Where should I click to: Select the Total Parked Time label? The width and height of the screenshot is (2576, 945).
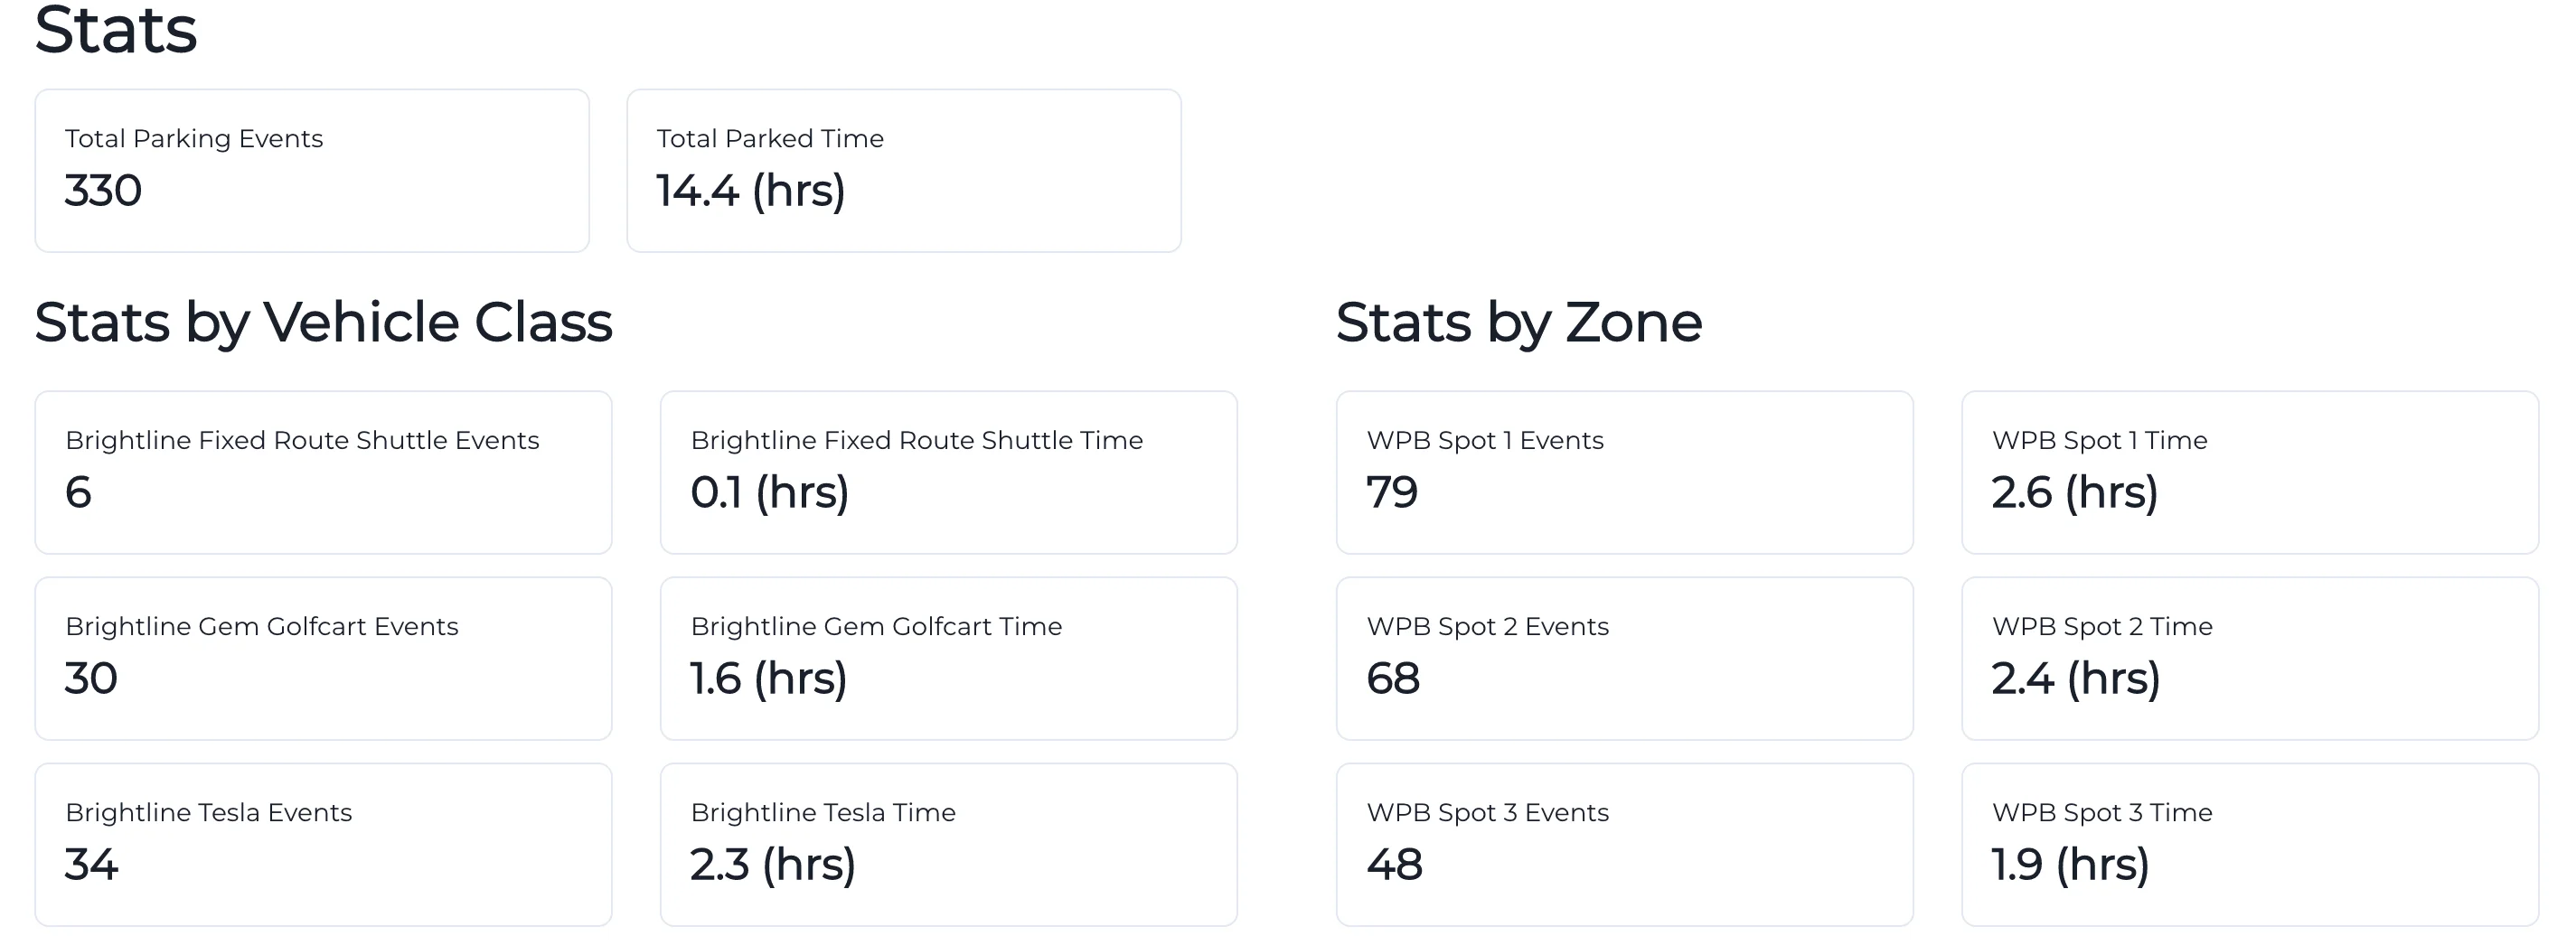pyautogui.click(x=770, y=139)
